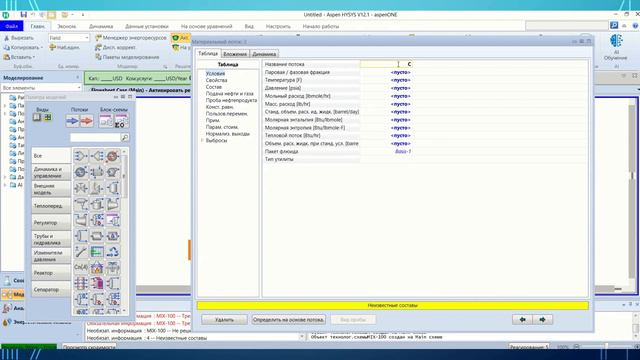Select Теплоперед. category in palette
640x360 pixels.
51,206
